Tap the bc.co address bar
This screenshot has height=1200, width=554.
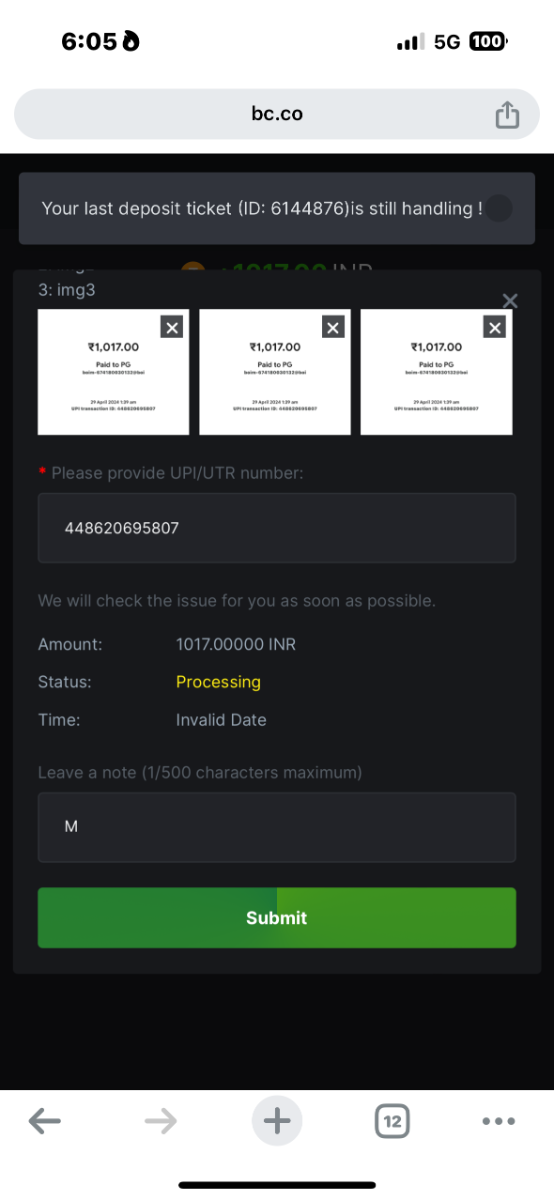(x=277, y=114)
